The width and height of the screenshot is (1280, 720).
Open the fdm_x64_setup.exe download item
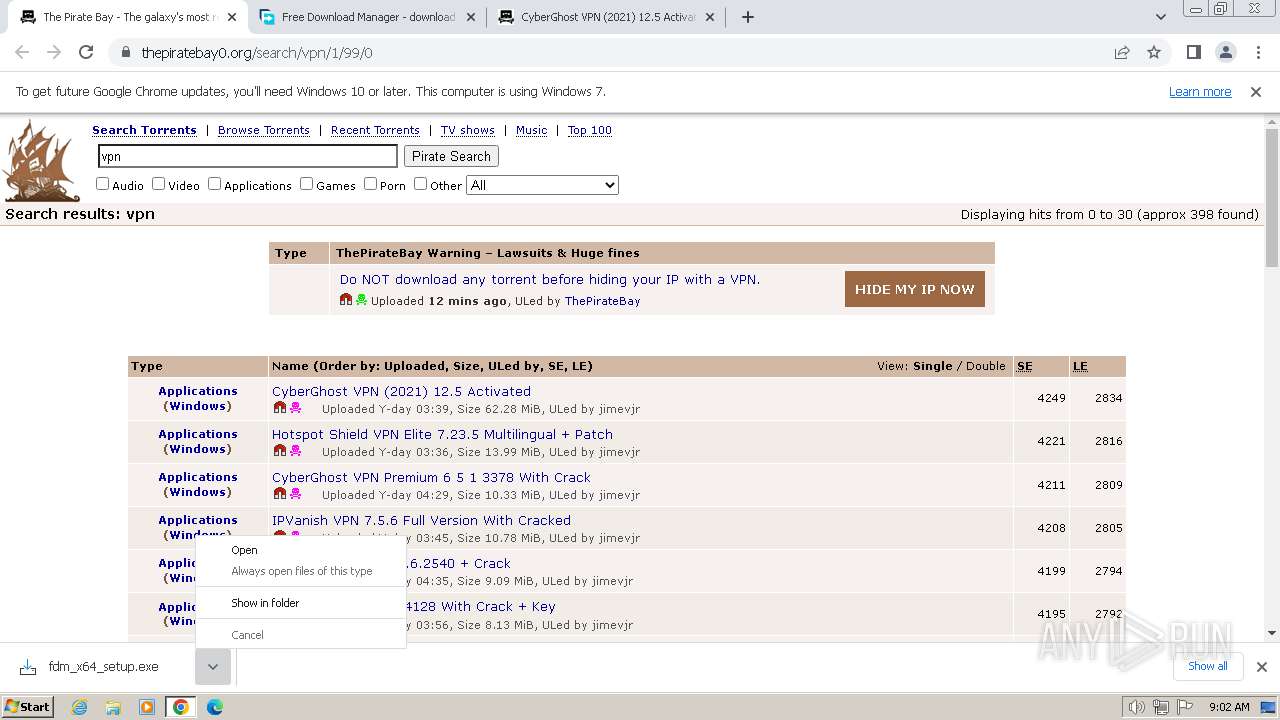[103, 667]
